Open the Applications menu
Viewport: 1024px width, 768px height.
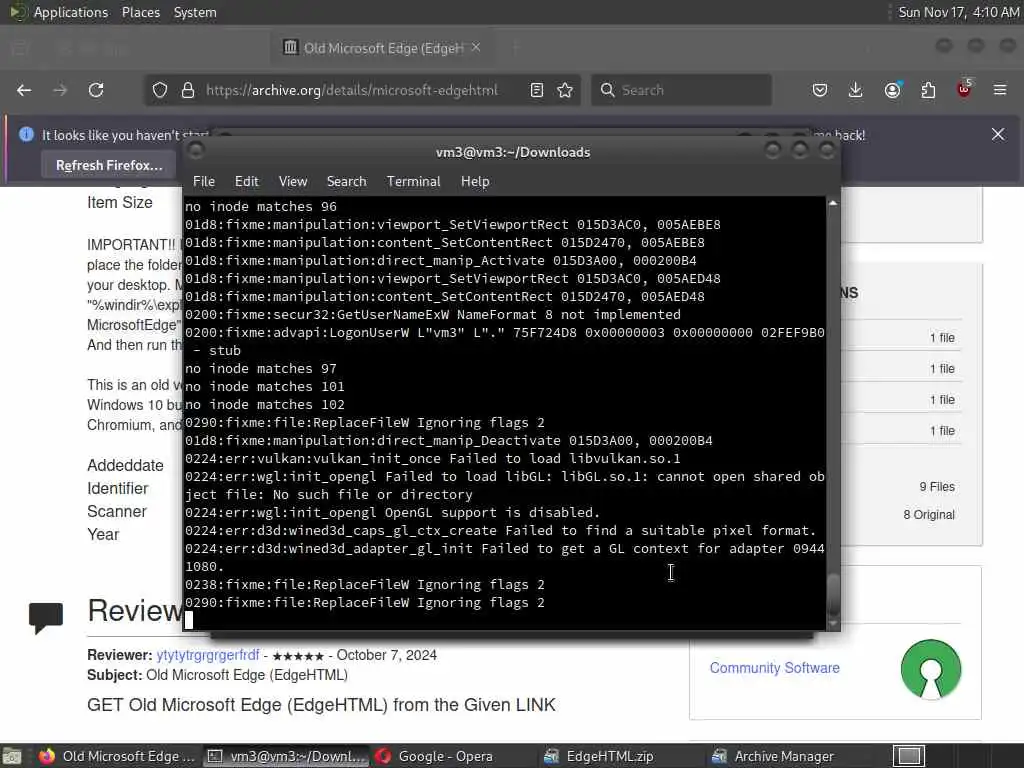tap(71, 12)
